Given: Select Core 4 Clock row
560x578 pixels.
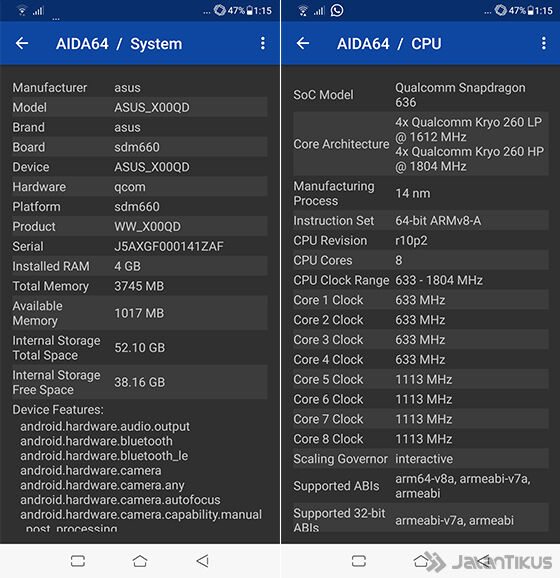Looking at the screenshot, I should click(x=421, y=360).
